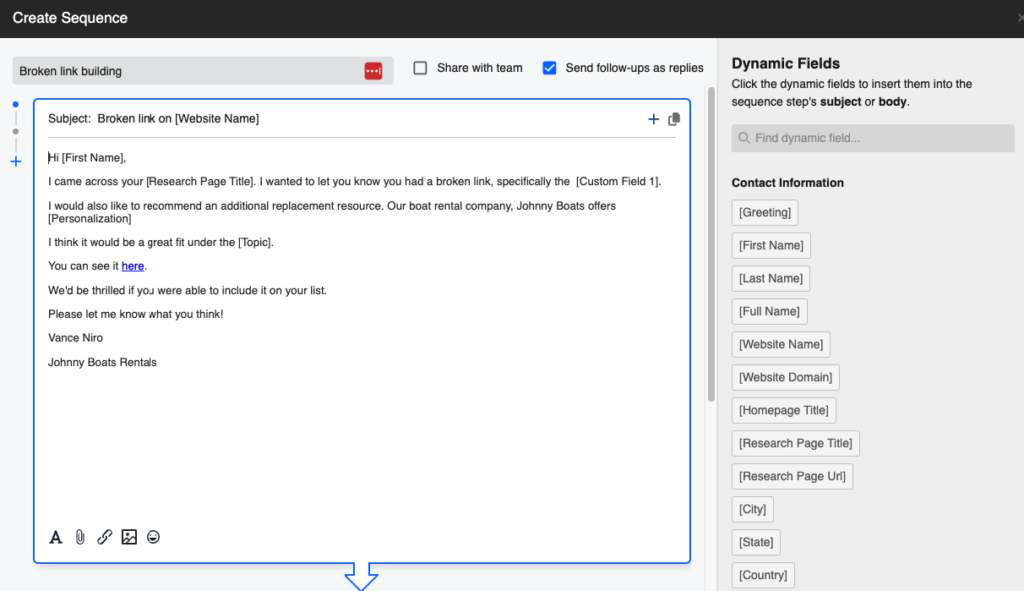The height and width of the screenshot is (591, 1024).
Task: Insert a dynamic field into the subject line
Action: [x=653, y=118]
